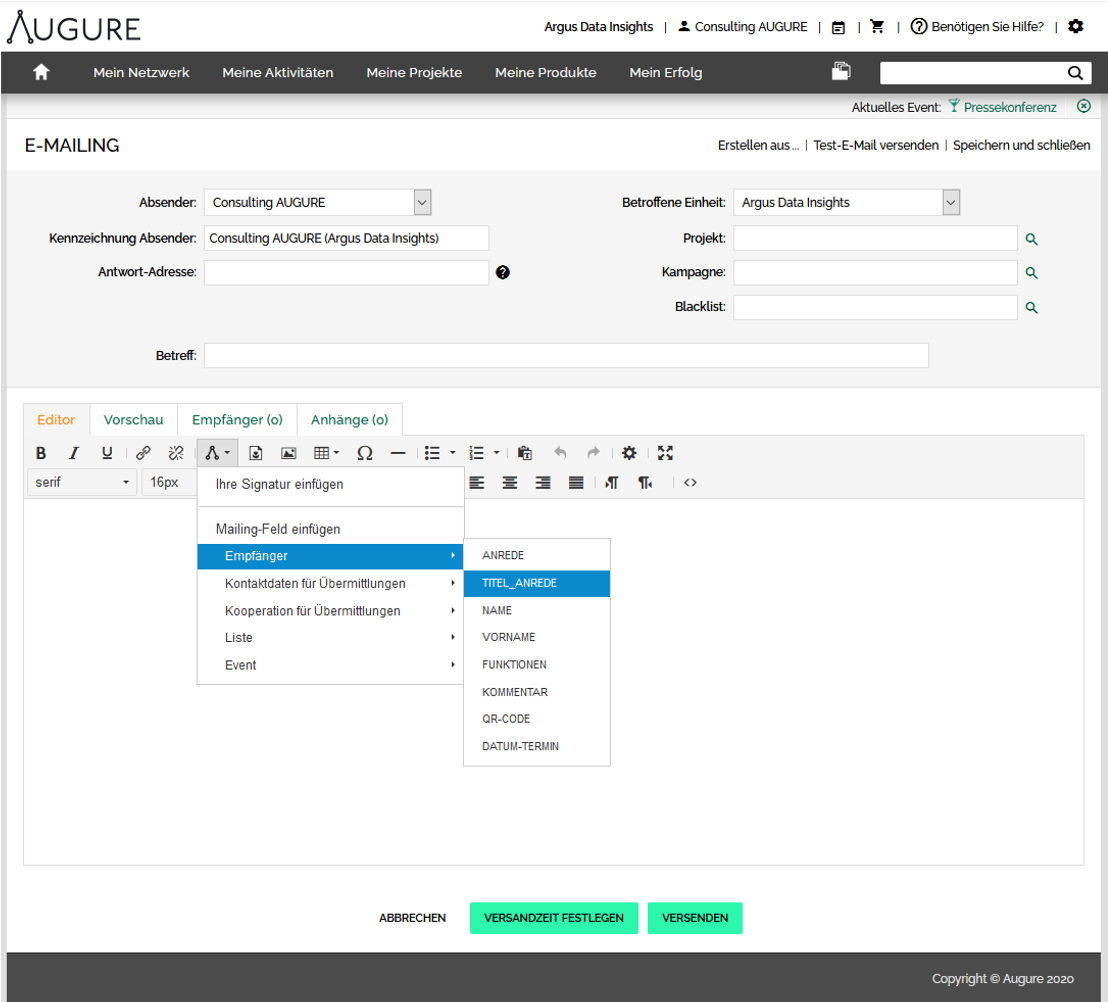Click the search magnifier in navbar
The image size is (1108, 1002).
pos(1075,72)
